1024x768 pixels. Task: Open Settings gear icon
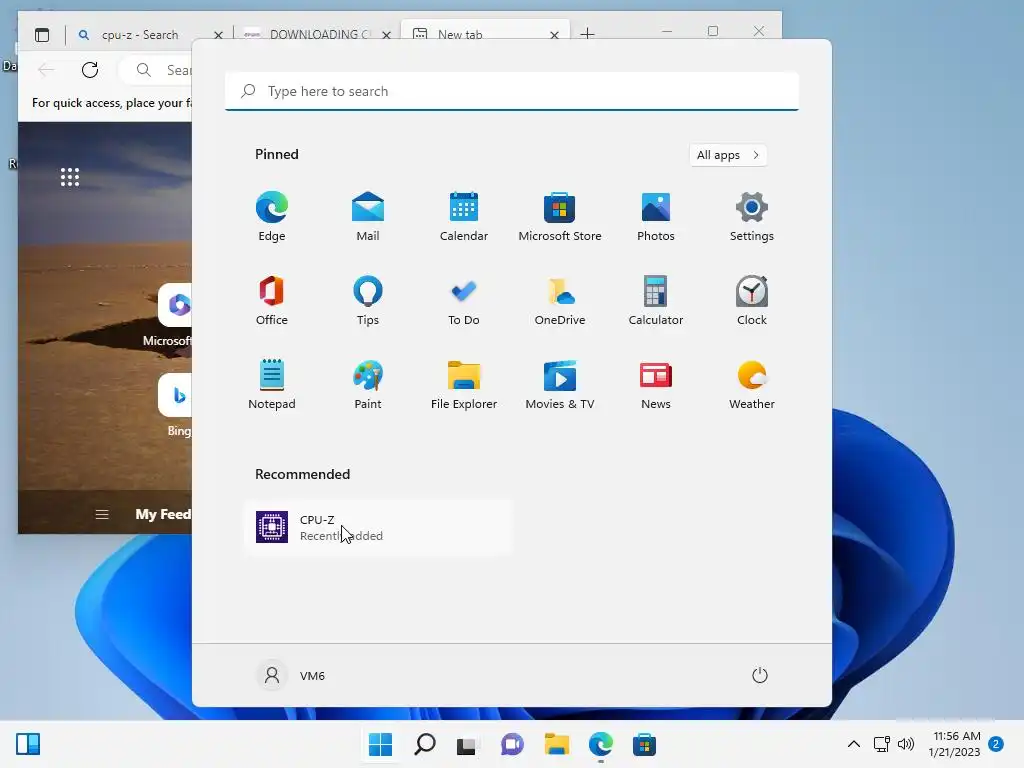point(752,216)
